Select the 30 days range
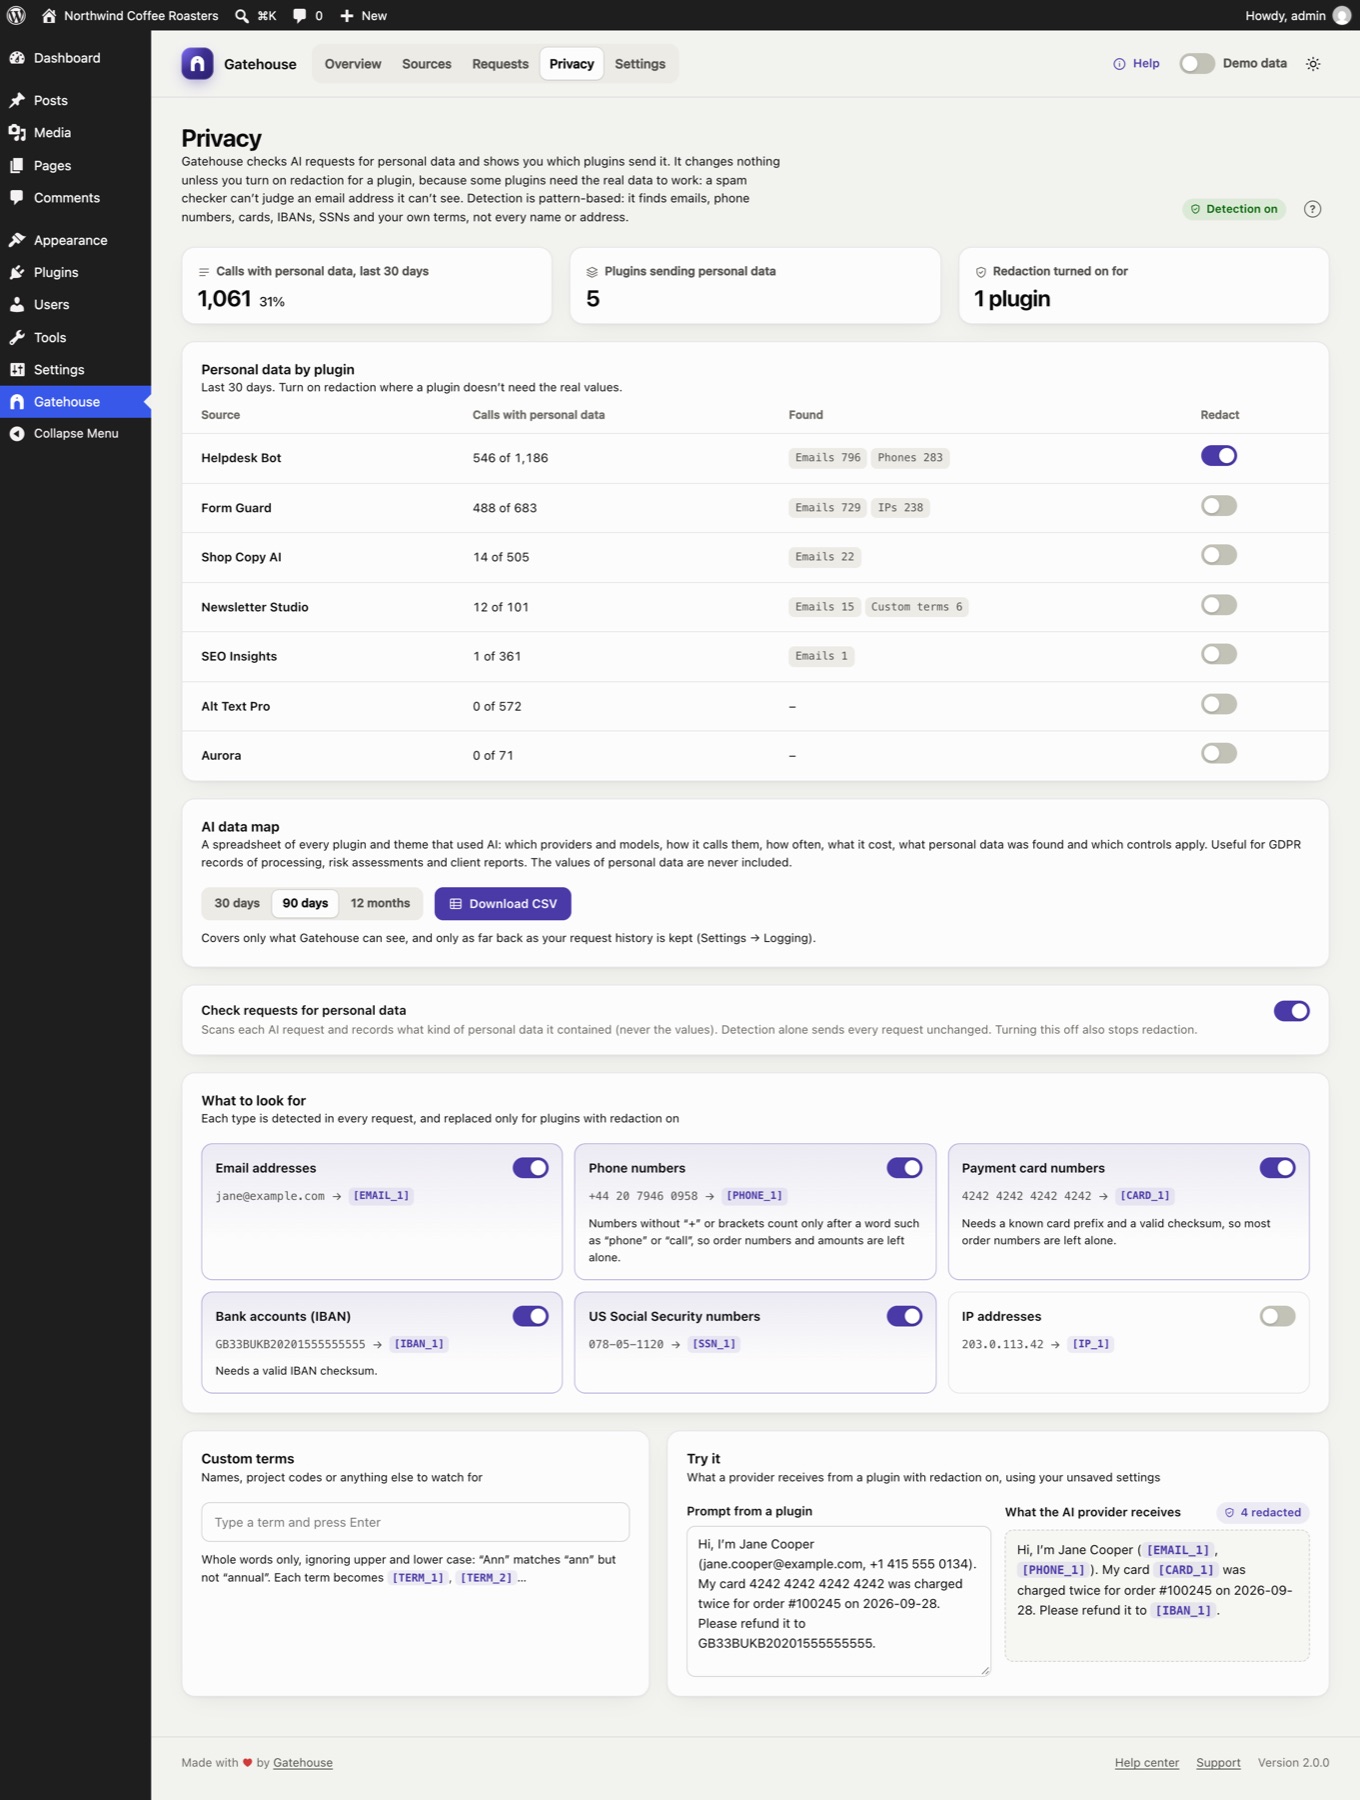Image resolution: width=1360 pixels, height=1800 pixels. (x=237, y=903)
